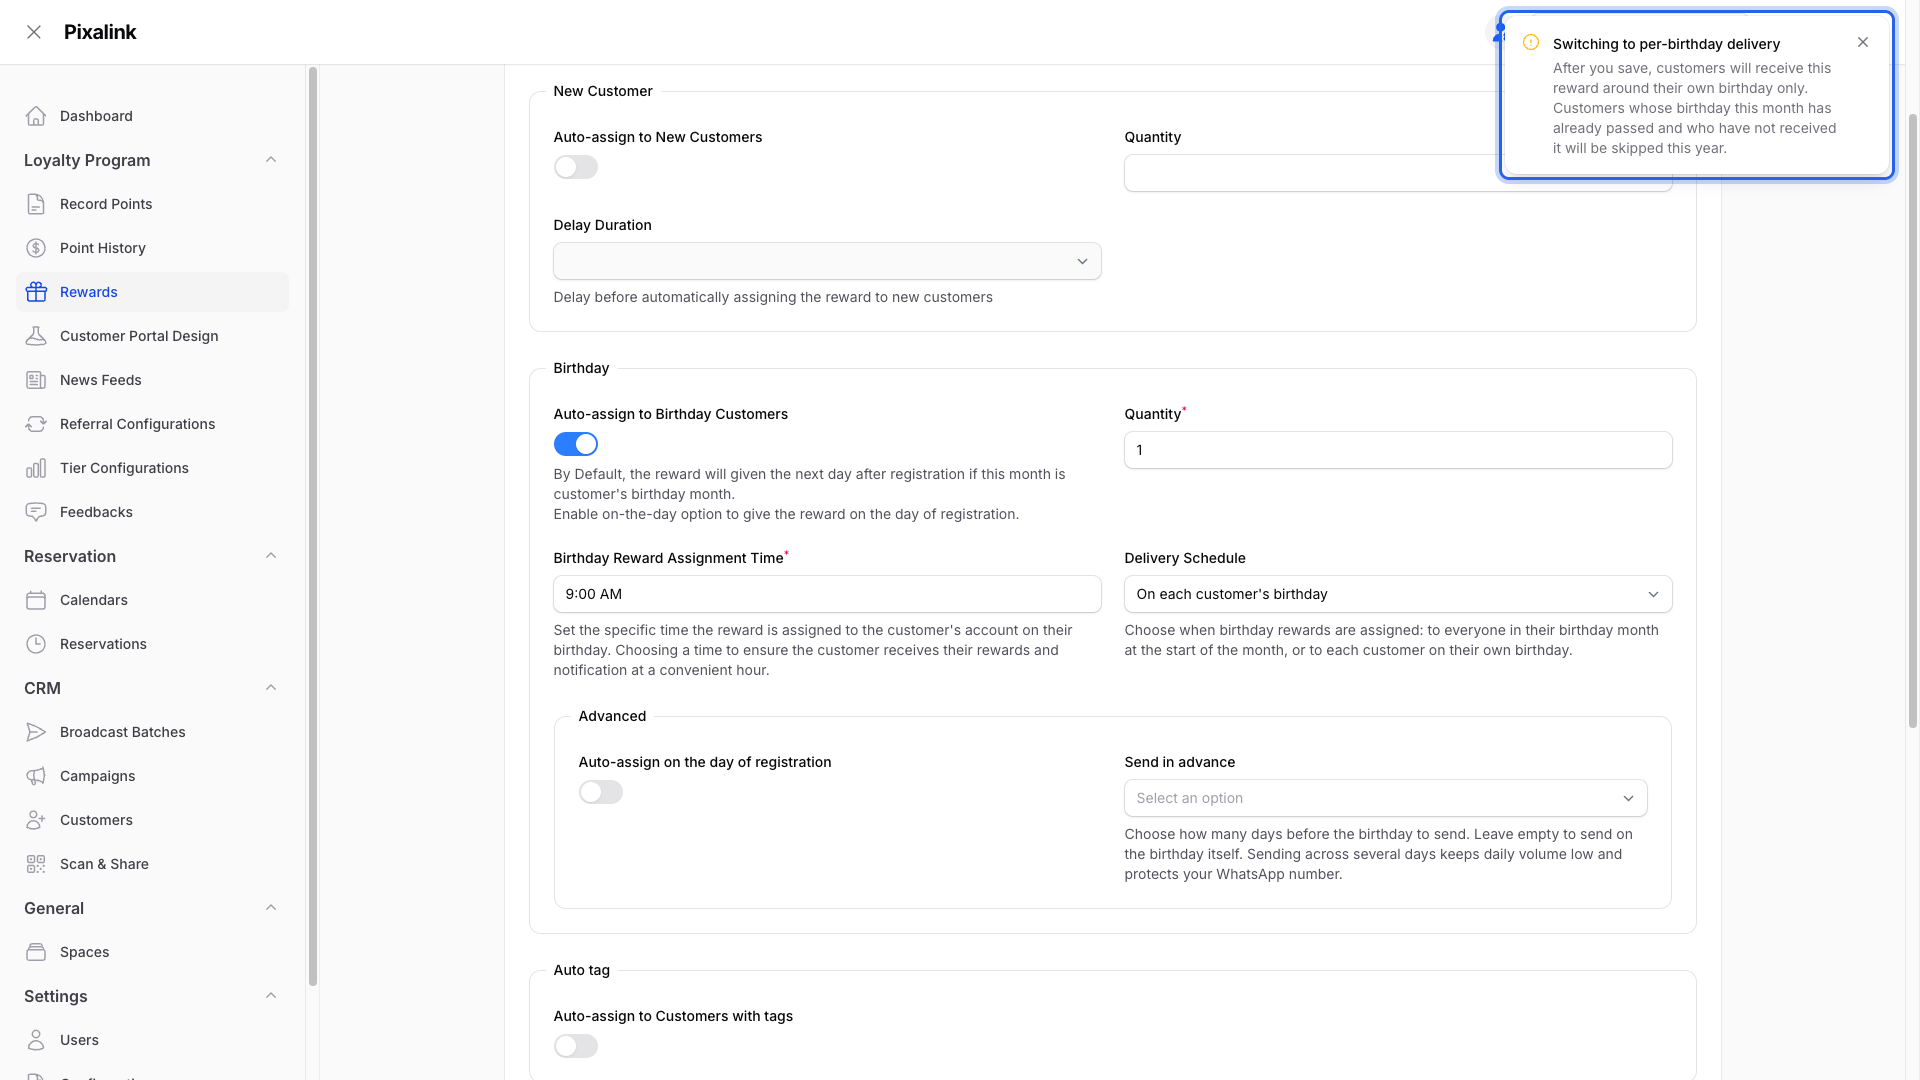Image resolution: width=1920 pixels, height=1080 pixels.
Task: Enable Auto-assign on the day of registration
Action: pyautogui.click(x=601, y=792)
